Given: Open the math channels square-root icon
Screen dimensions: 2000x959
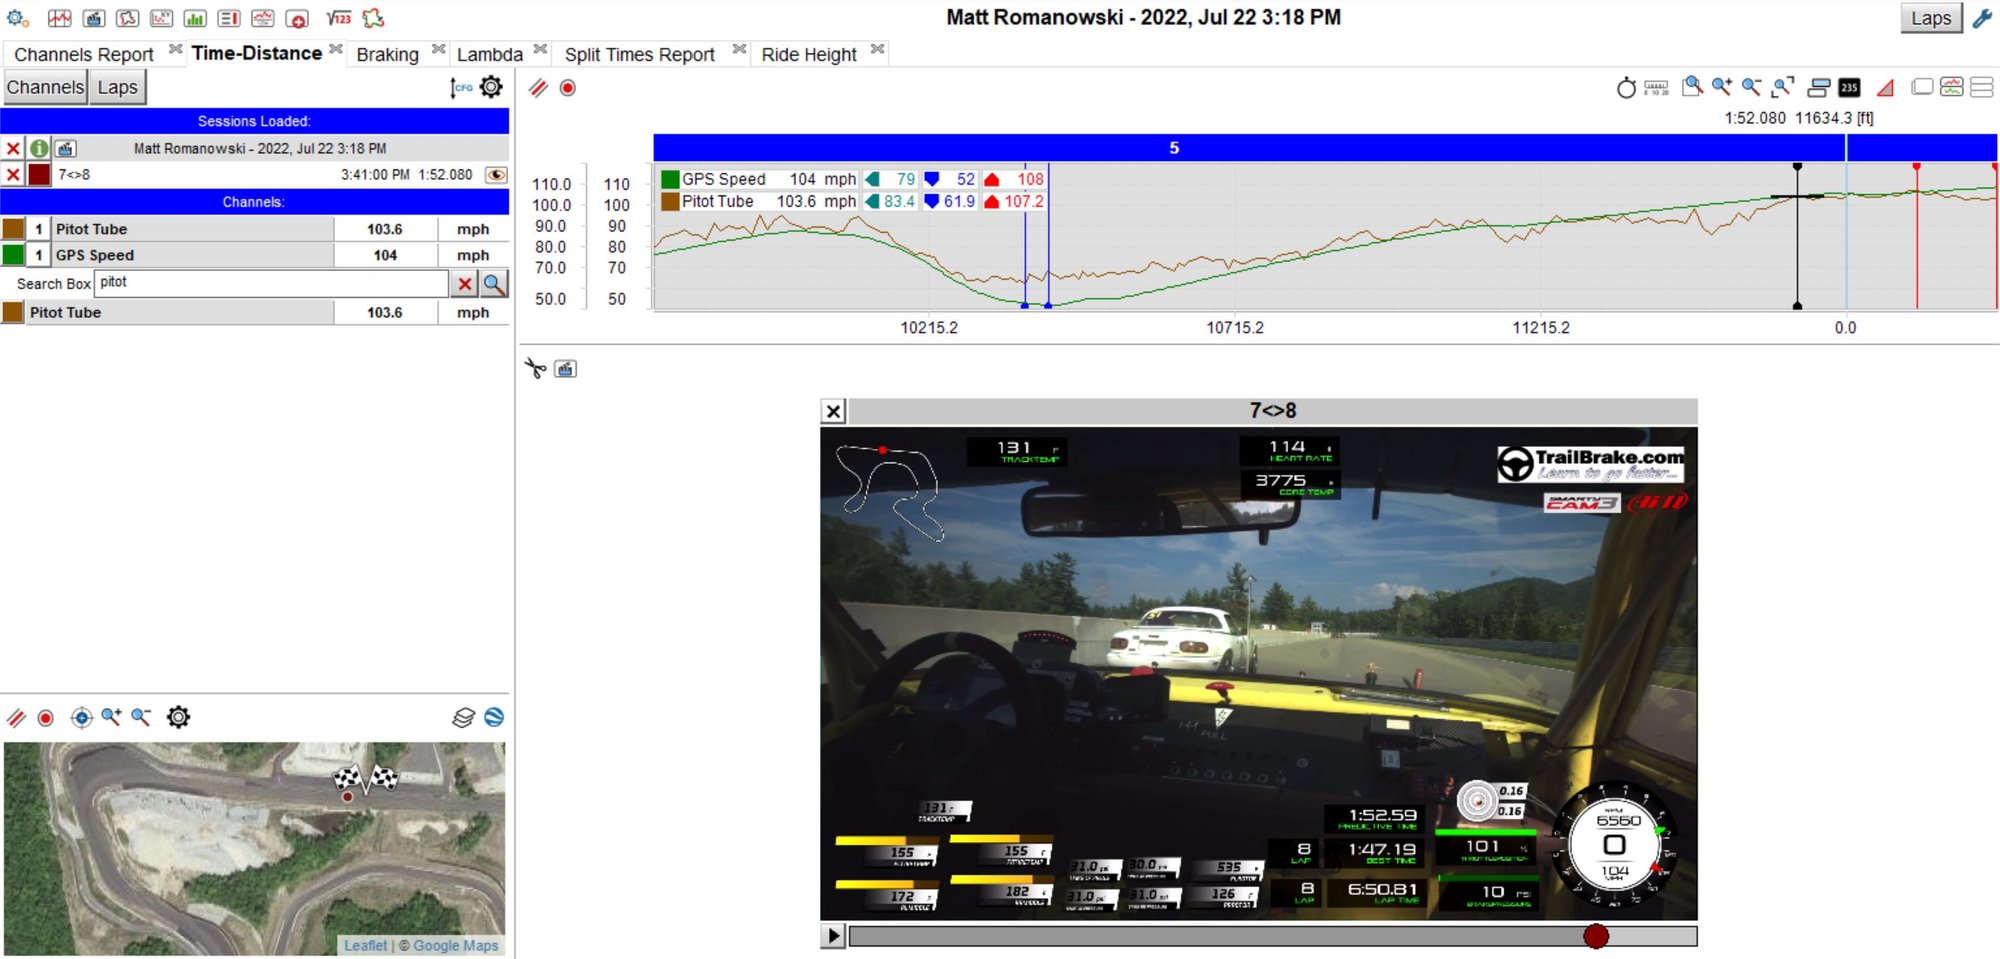Looking at the screenshot, I should [338, 18].
